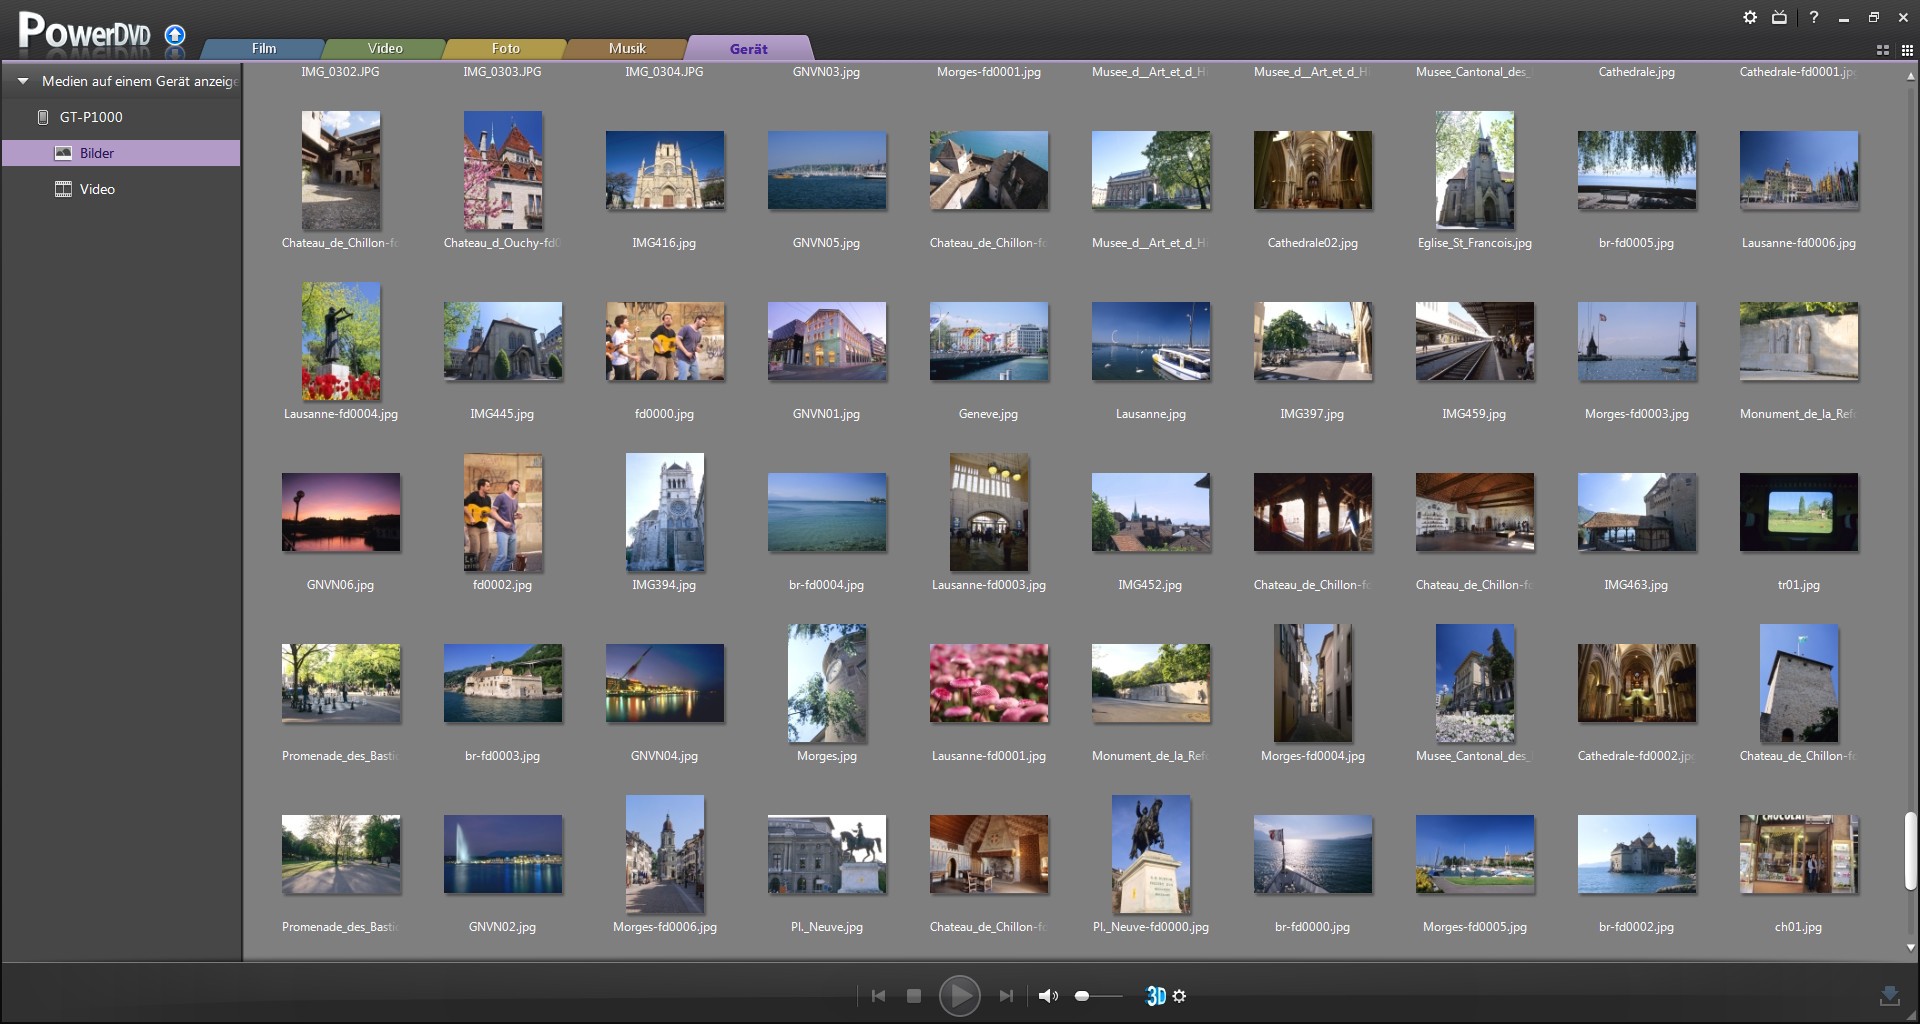Select GT-P1000 device in sidebar
This screenshot has width=1920, height=1024.
click(x=91, y=117)
